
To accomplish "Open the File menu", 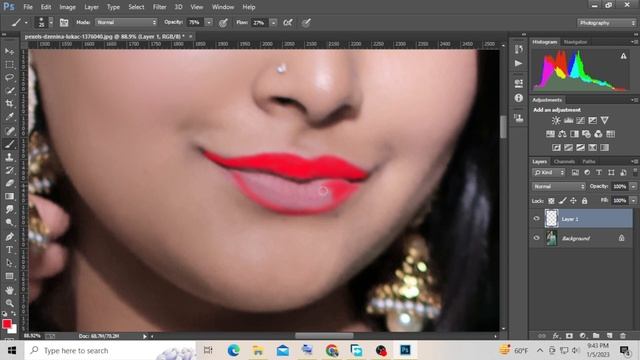I will click(x=28, y=7).
